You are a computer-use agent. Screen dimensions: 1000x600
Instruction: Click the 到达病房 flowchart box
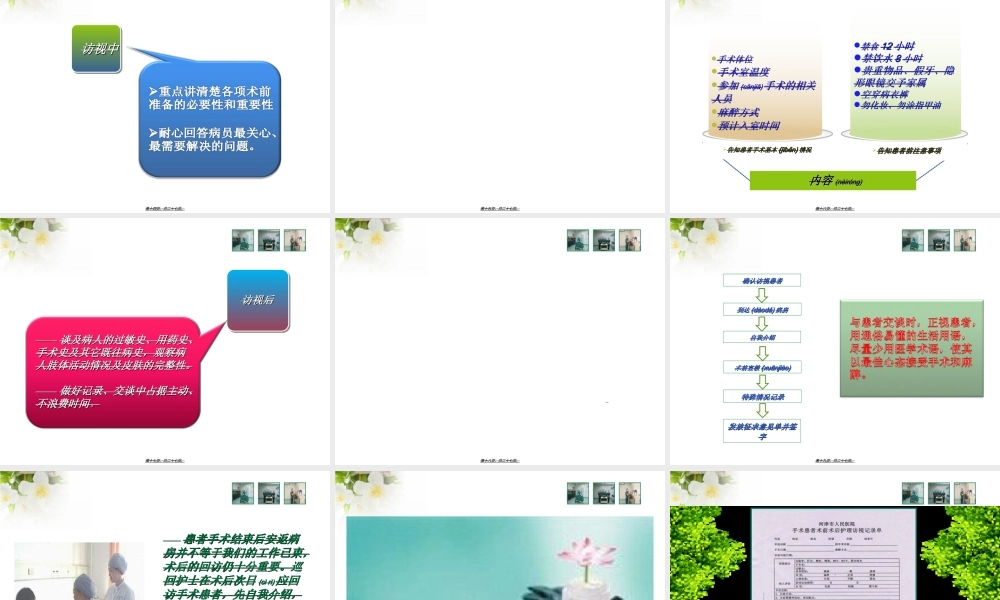764,308
